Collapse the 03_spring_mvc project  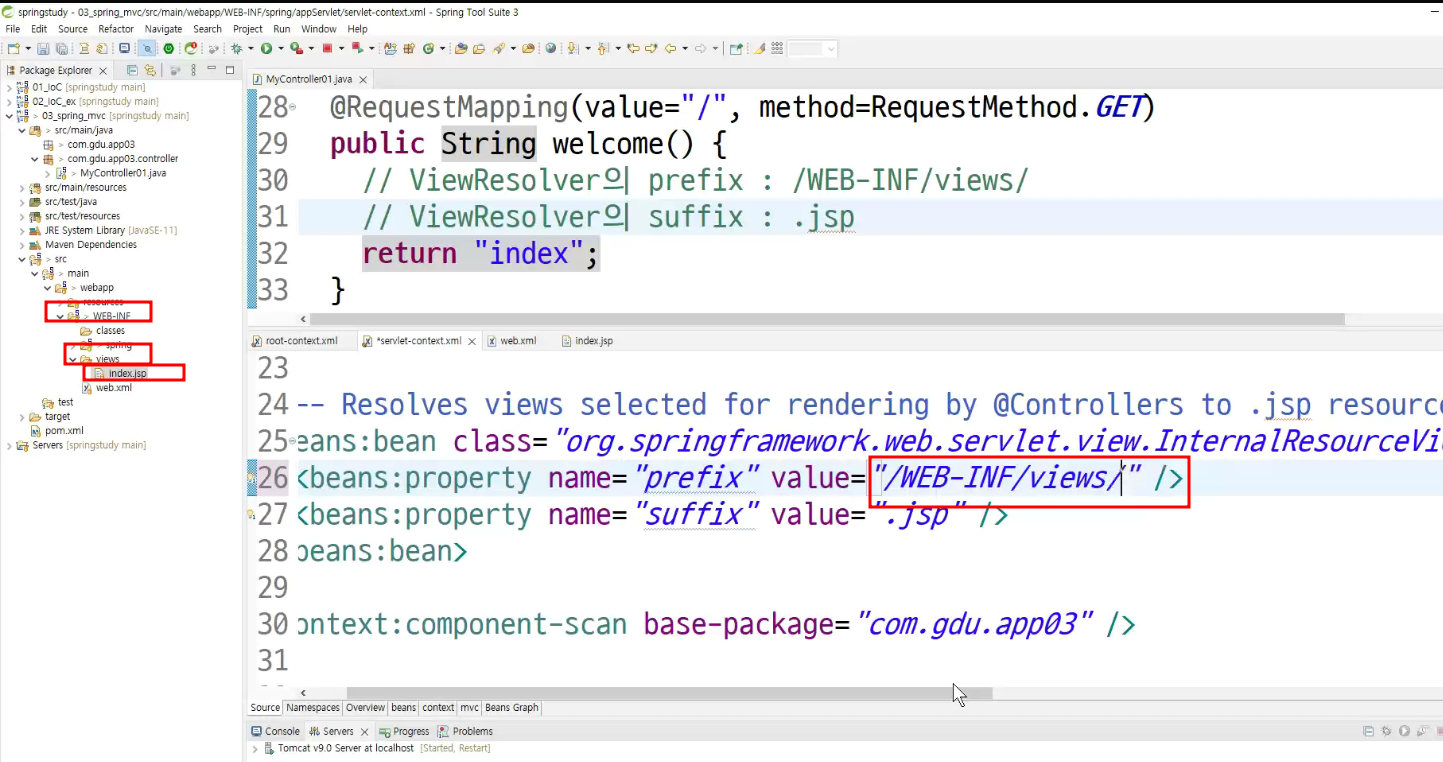point(9,116)
